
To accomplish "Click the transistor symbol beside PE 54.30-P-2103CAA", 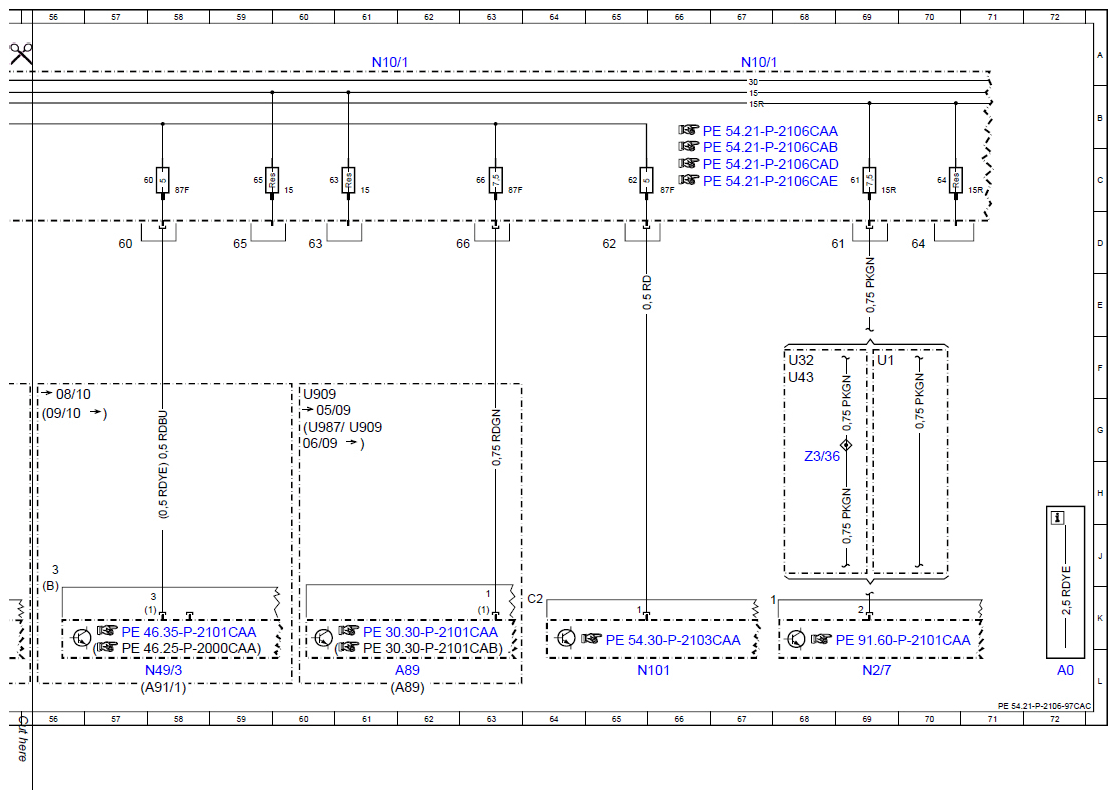I will click(x=566, y=638).
